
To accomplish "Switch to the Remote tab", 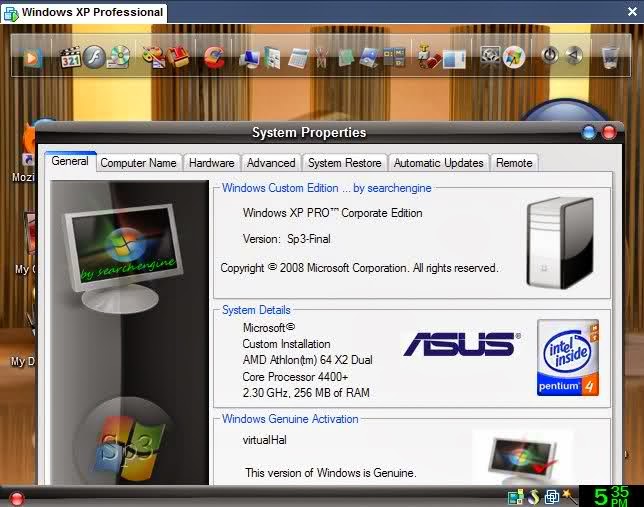I will [514, 163].
